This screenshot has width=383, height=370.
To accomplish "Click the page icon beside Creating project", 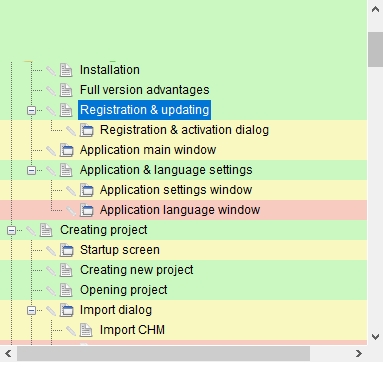I will [46, 230].
